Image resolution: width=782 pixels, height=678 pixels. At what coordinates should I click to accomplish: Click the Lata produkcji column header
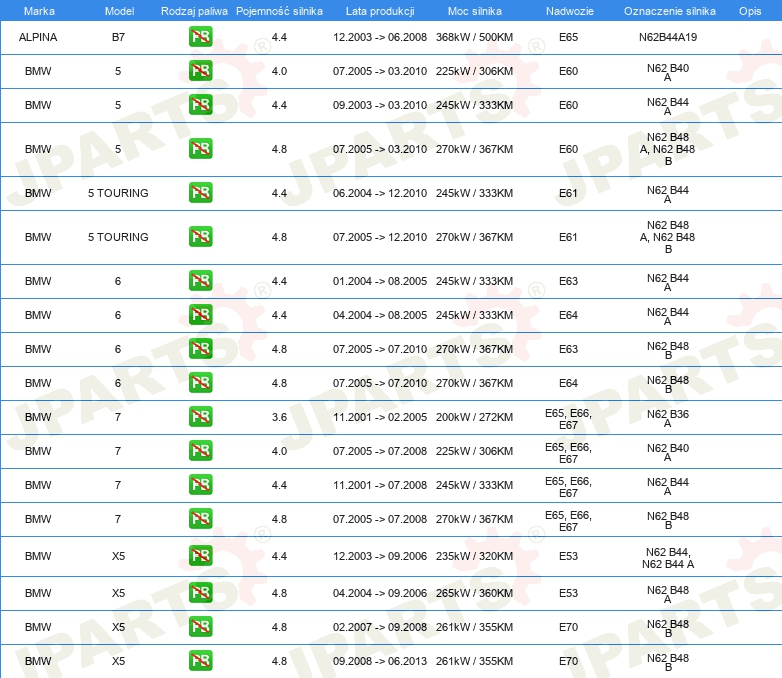point(379,11)
